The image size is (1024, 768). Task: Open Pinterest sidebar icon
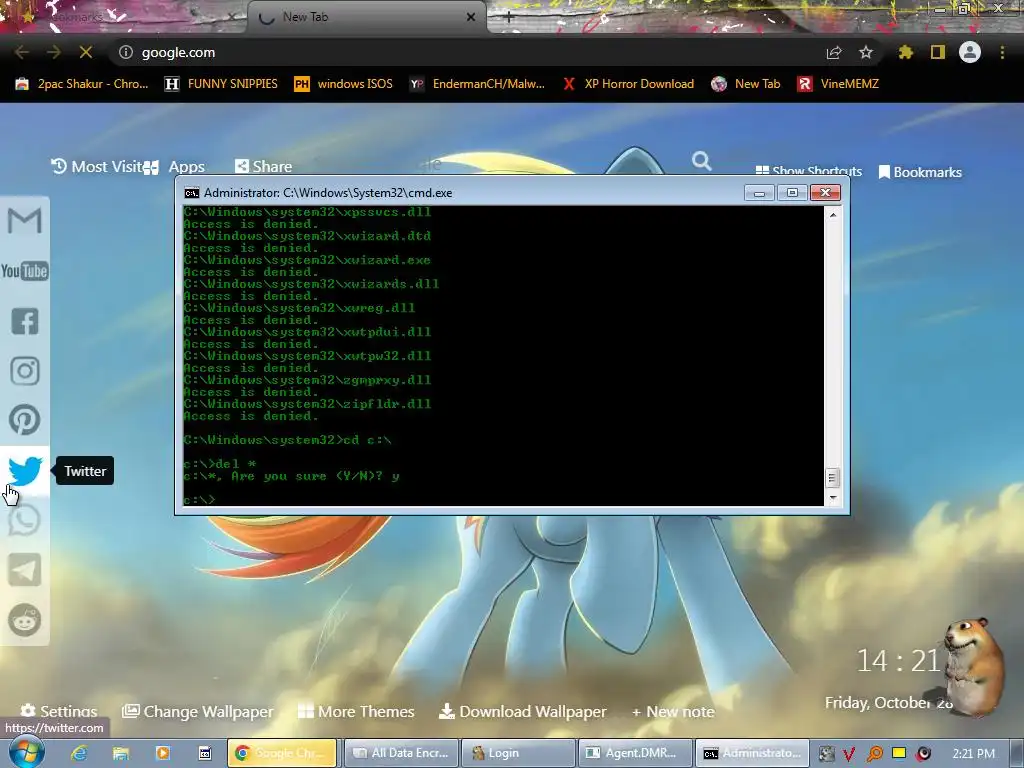[25, 420]
